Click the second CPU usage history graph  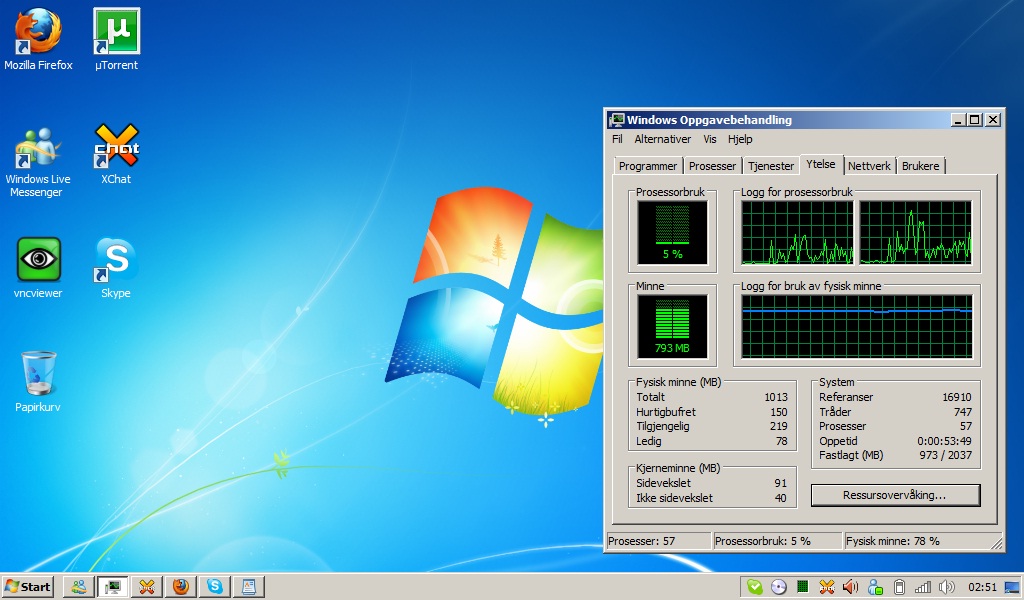[x=915, y=232]
